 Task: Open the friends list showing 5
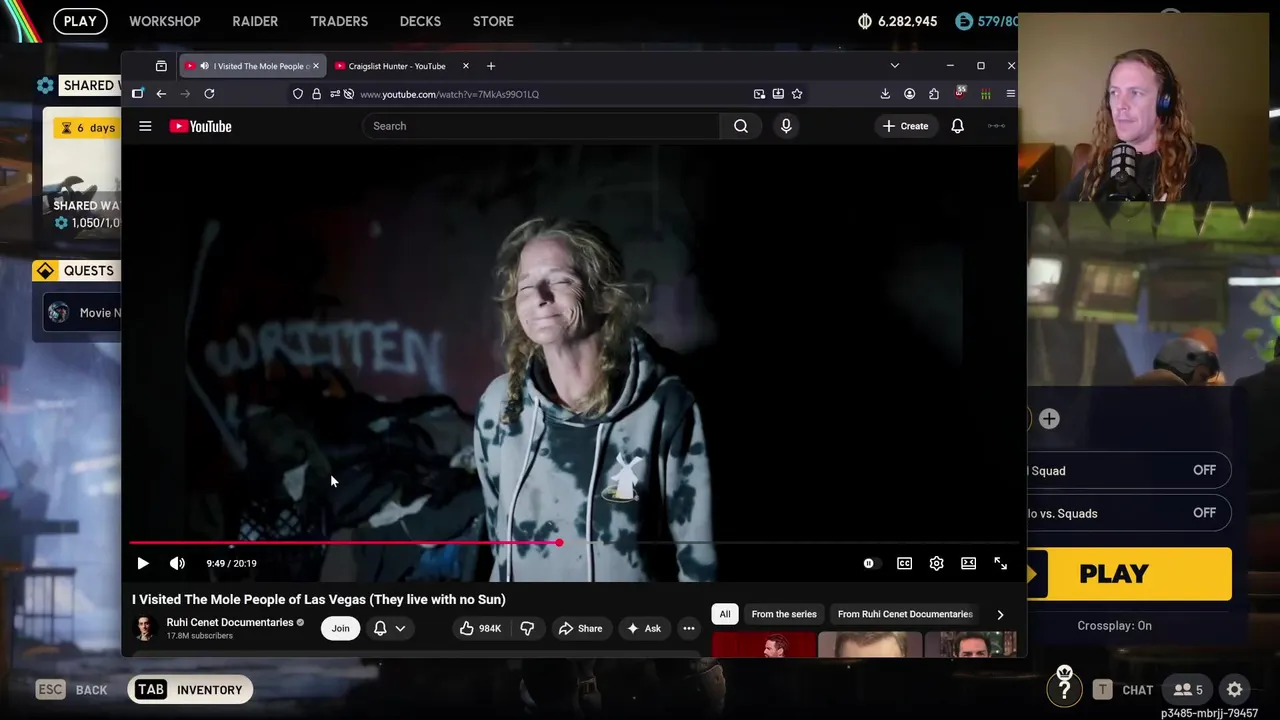click(1188, 689)
